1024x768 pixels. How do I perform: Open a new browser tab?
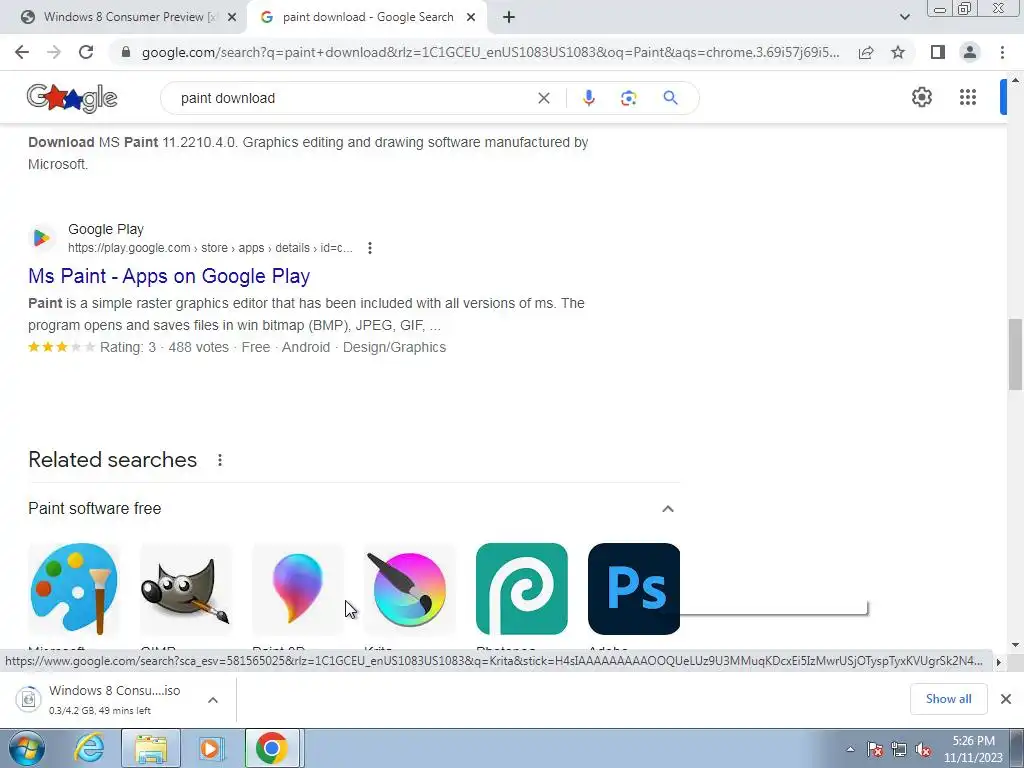[509, 18]
